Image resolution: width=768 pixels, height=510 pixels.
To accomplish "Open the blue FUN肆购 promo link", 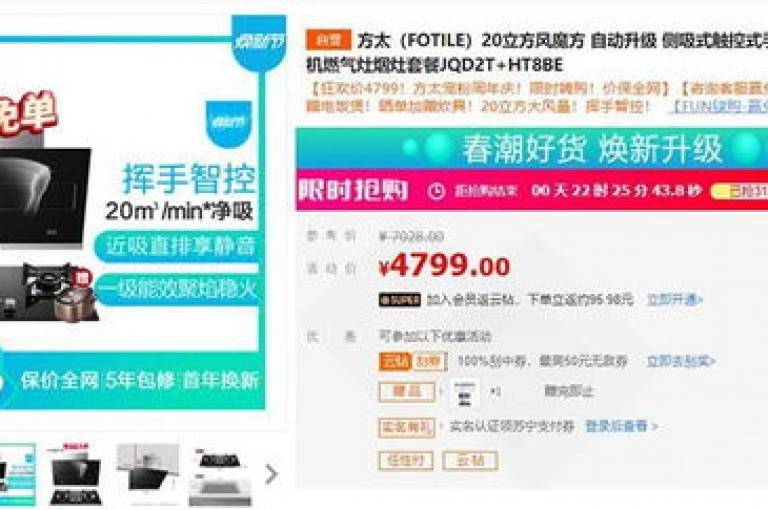I will pos(719,106).
